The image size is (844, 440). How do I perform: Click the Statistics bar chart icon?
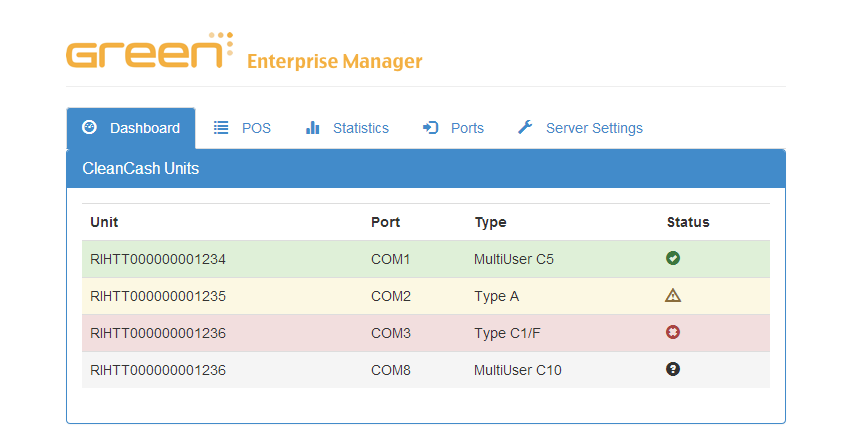click(x=313, y=128)
